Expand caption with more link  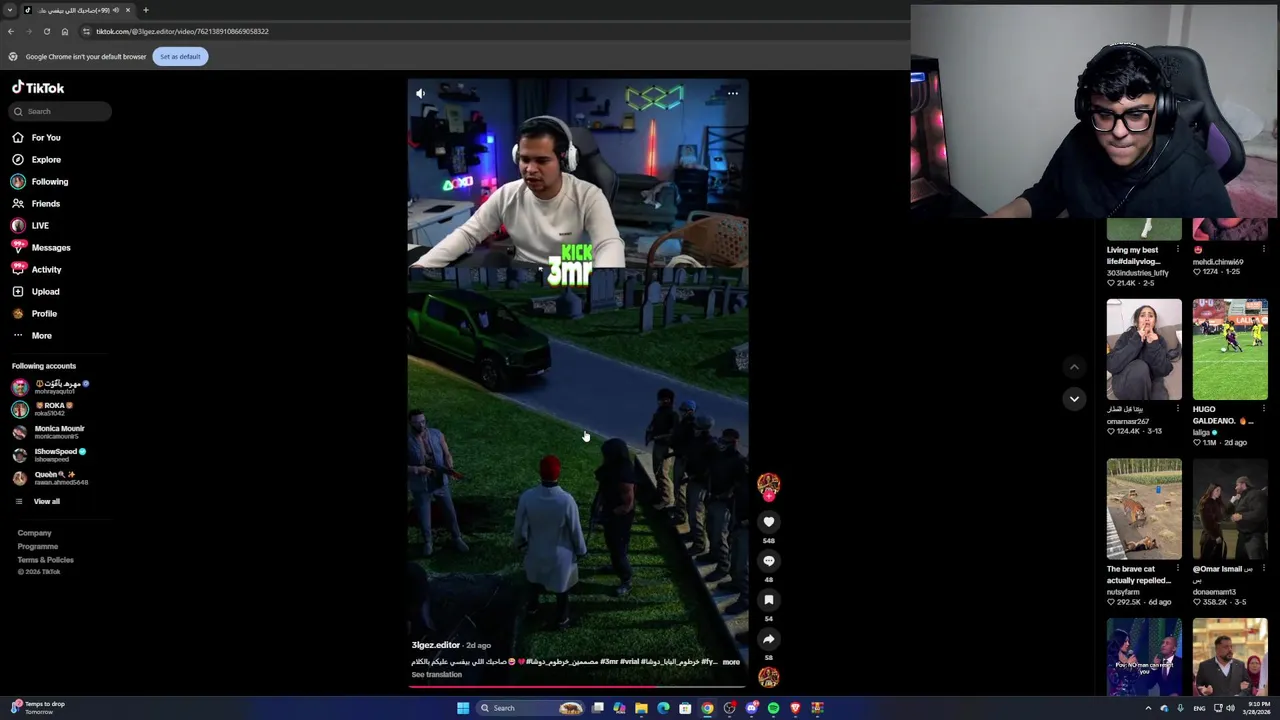(x=731, y=662)
